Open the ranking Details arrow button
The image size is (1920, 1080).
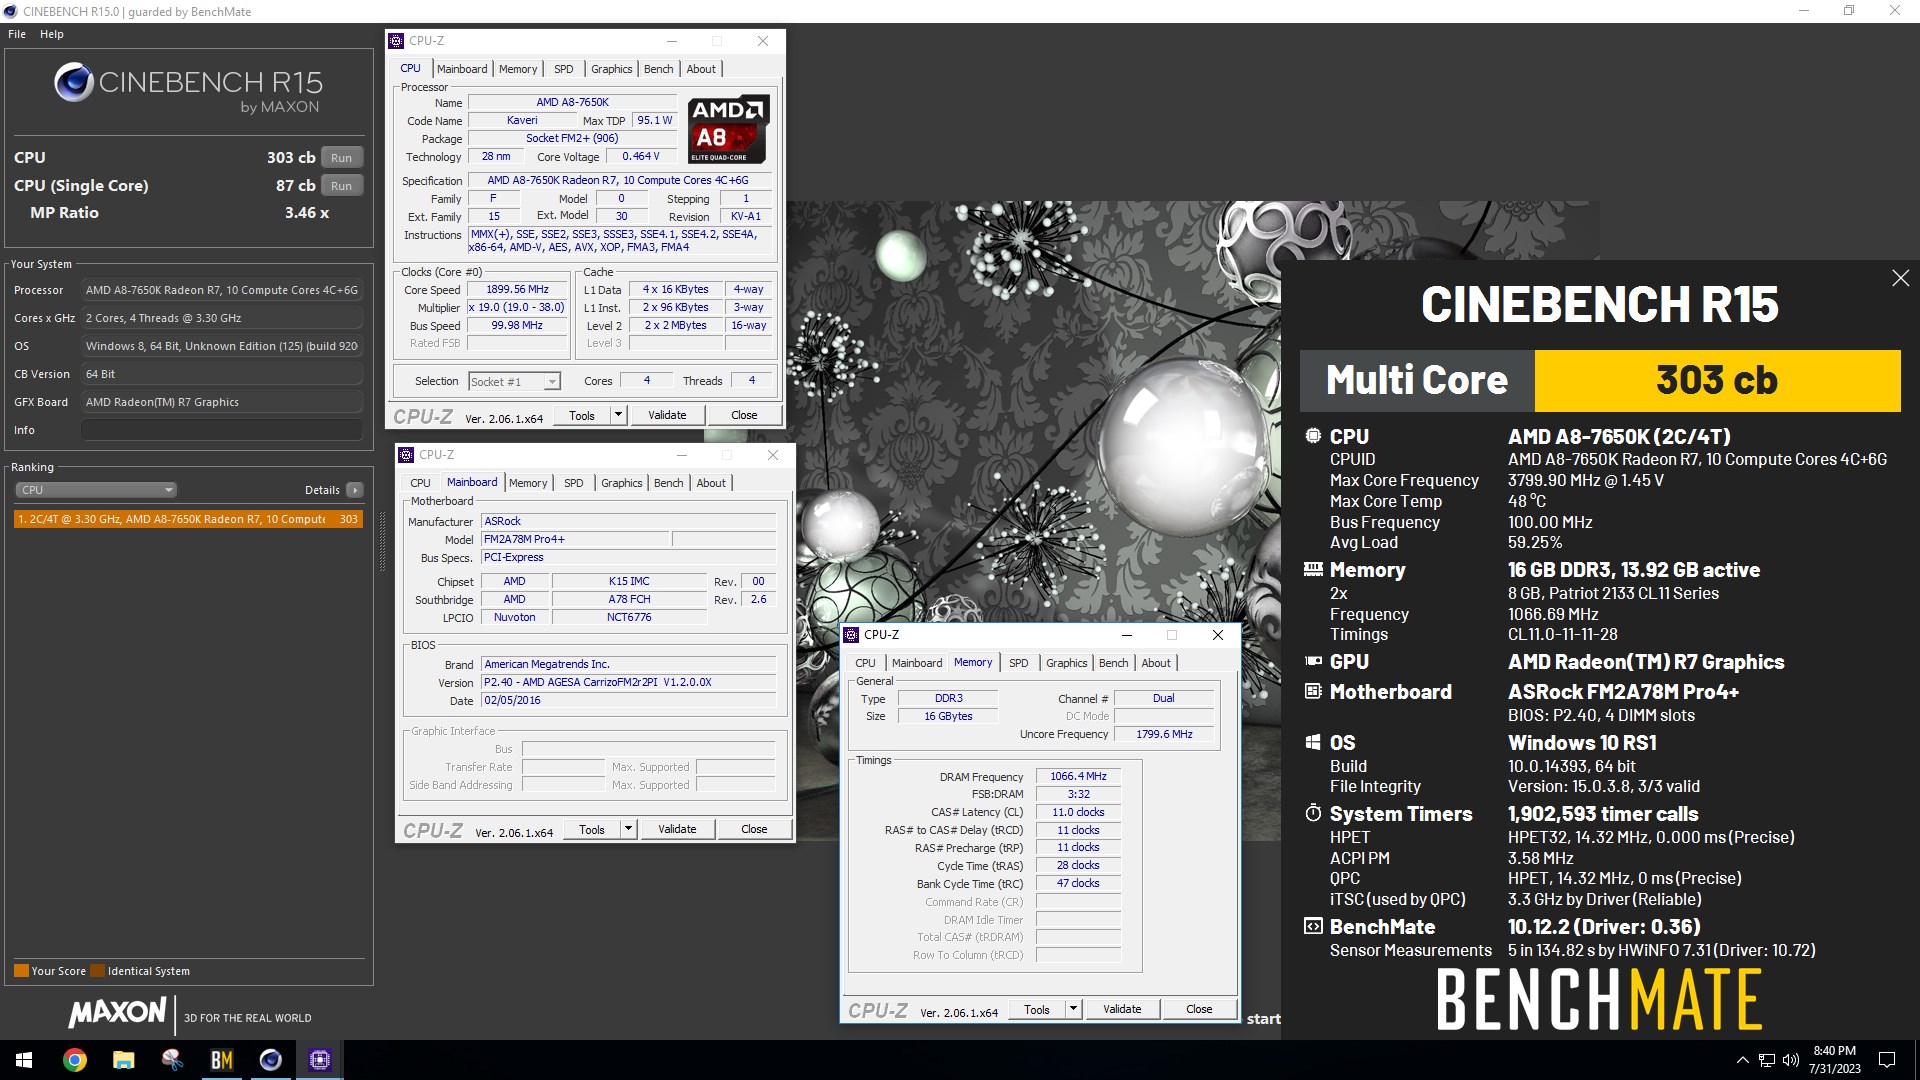[354, 490]
